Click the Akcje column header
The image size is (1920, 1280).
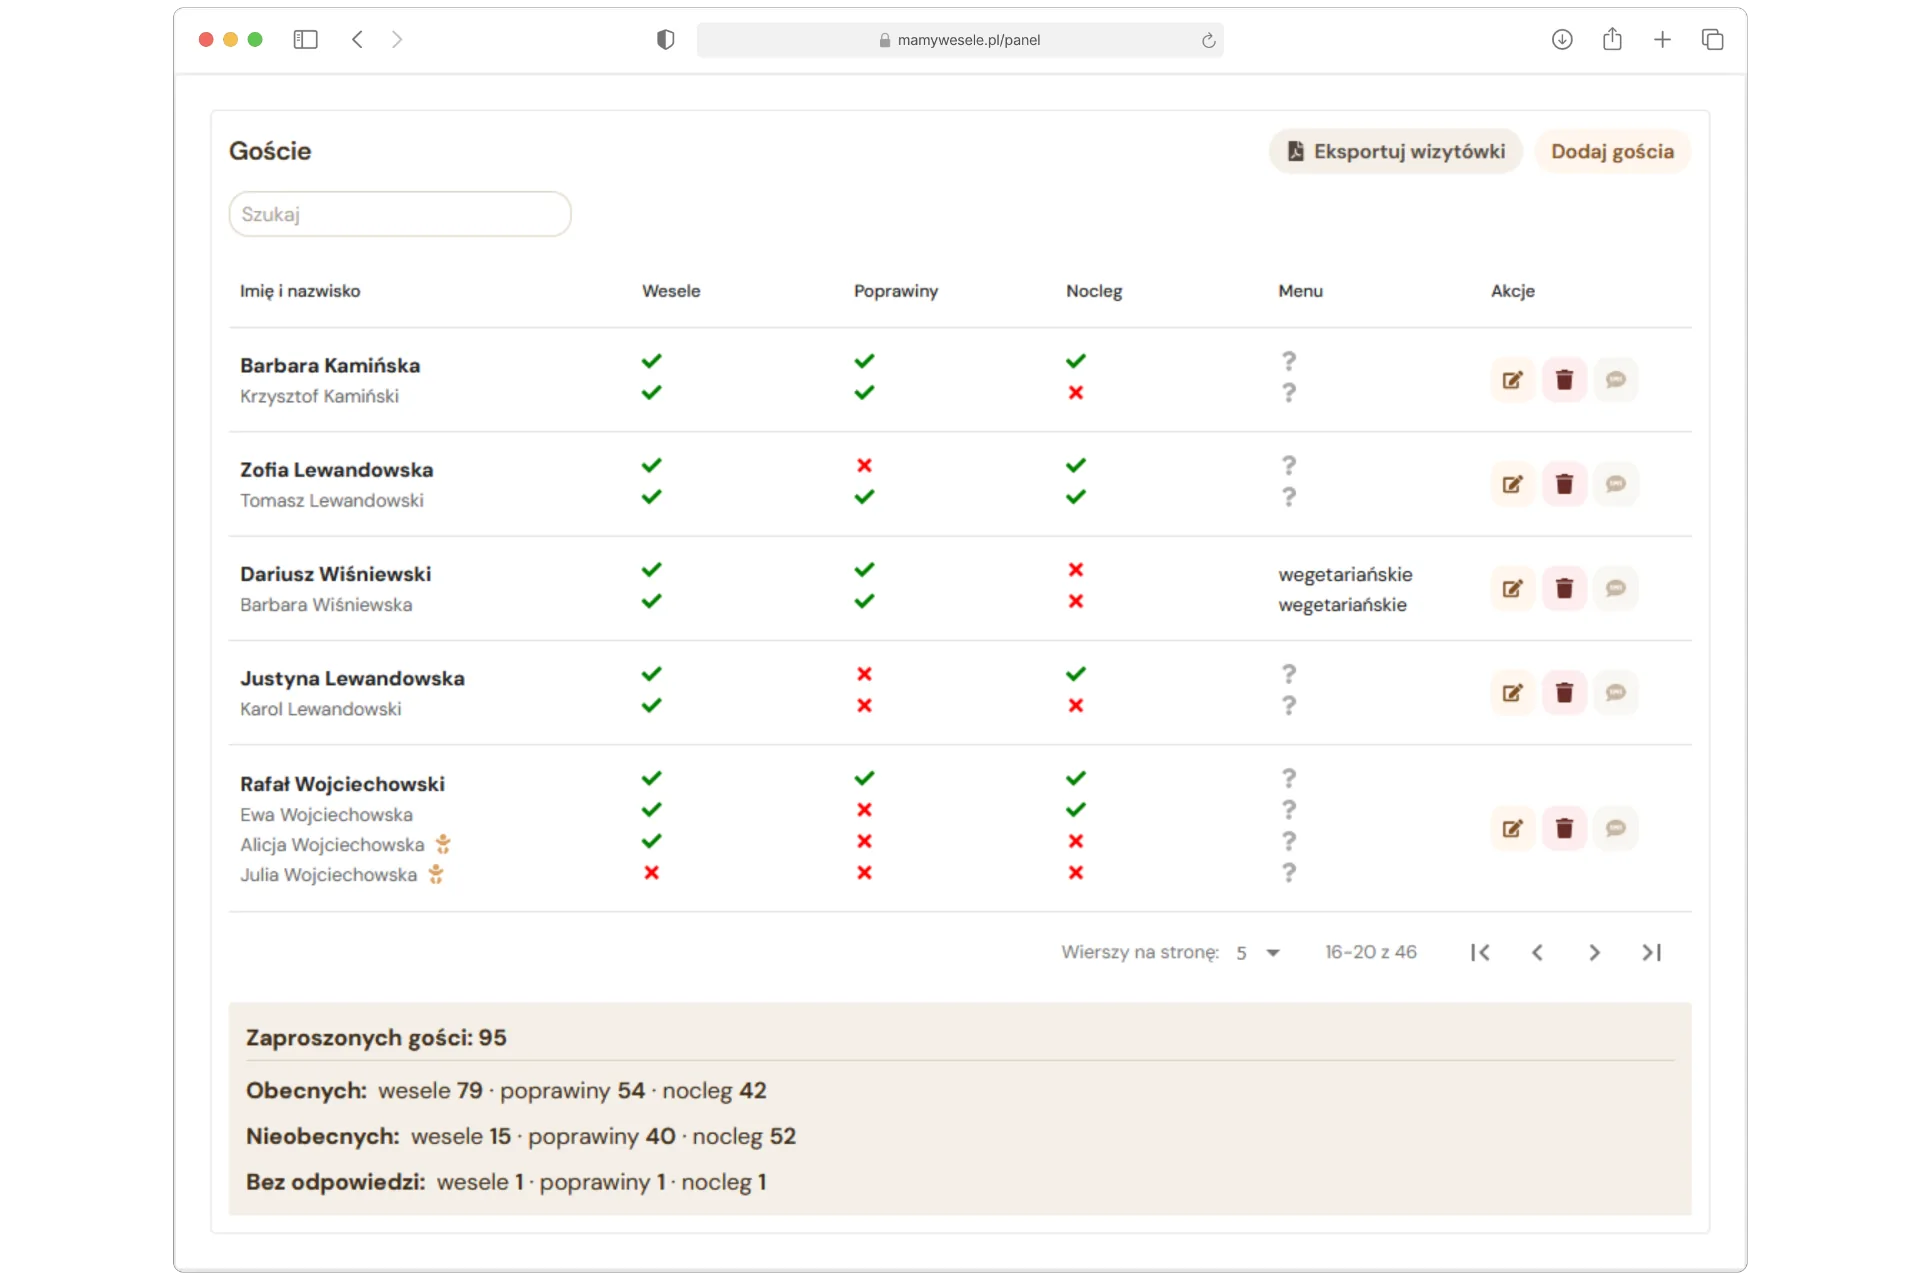tap(1512, 291)
